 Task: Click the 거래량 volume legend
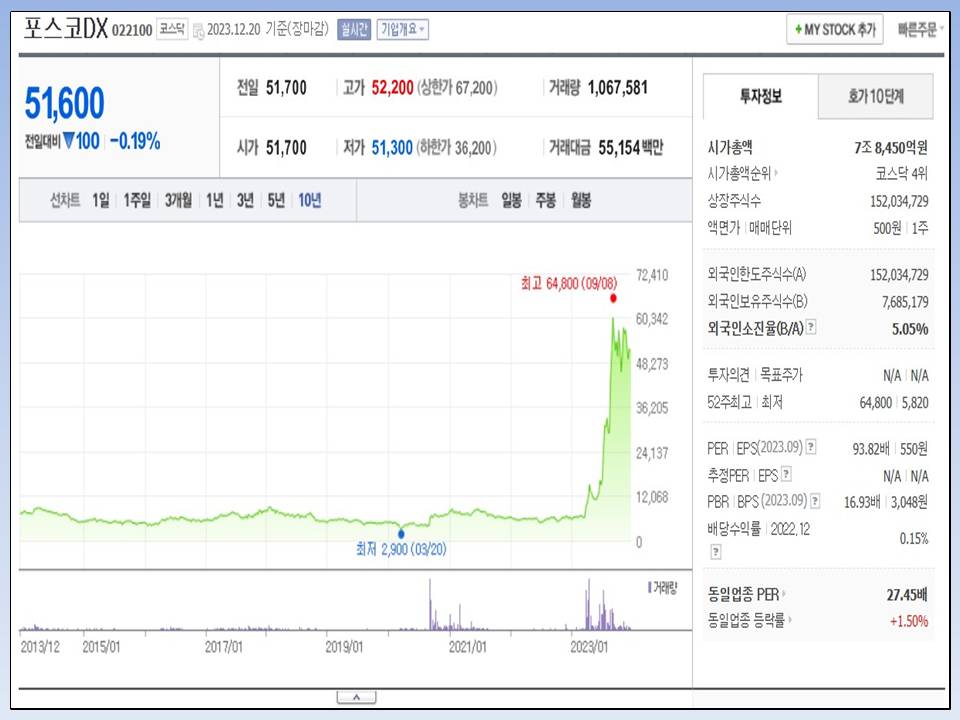pyautogui.click(x=662, y=588)
